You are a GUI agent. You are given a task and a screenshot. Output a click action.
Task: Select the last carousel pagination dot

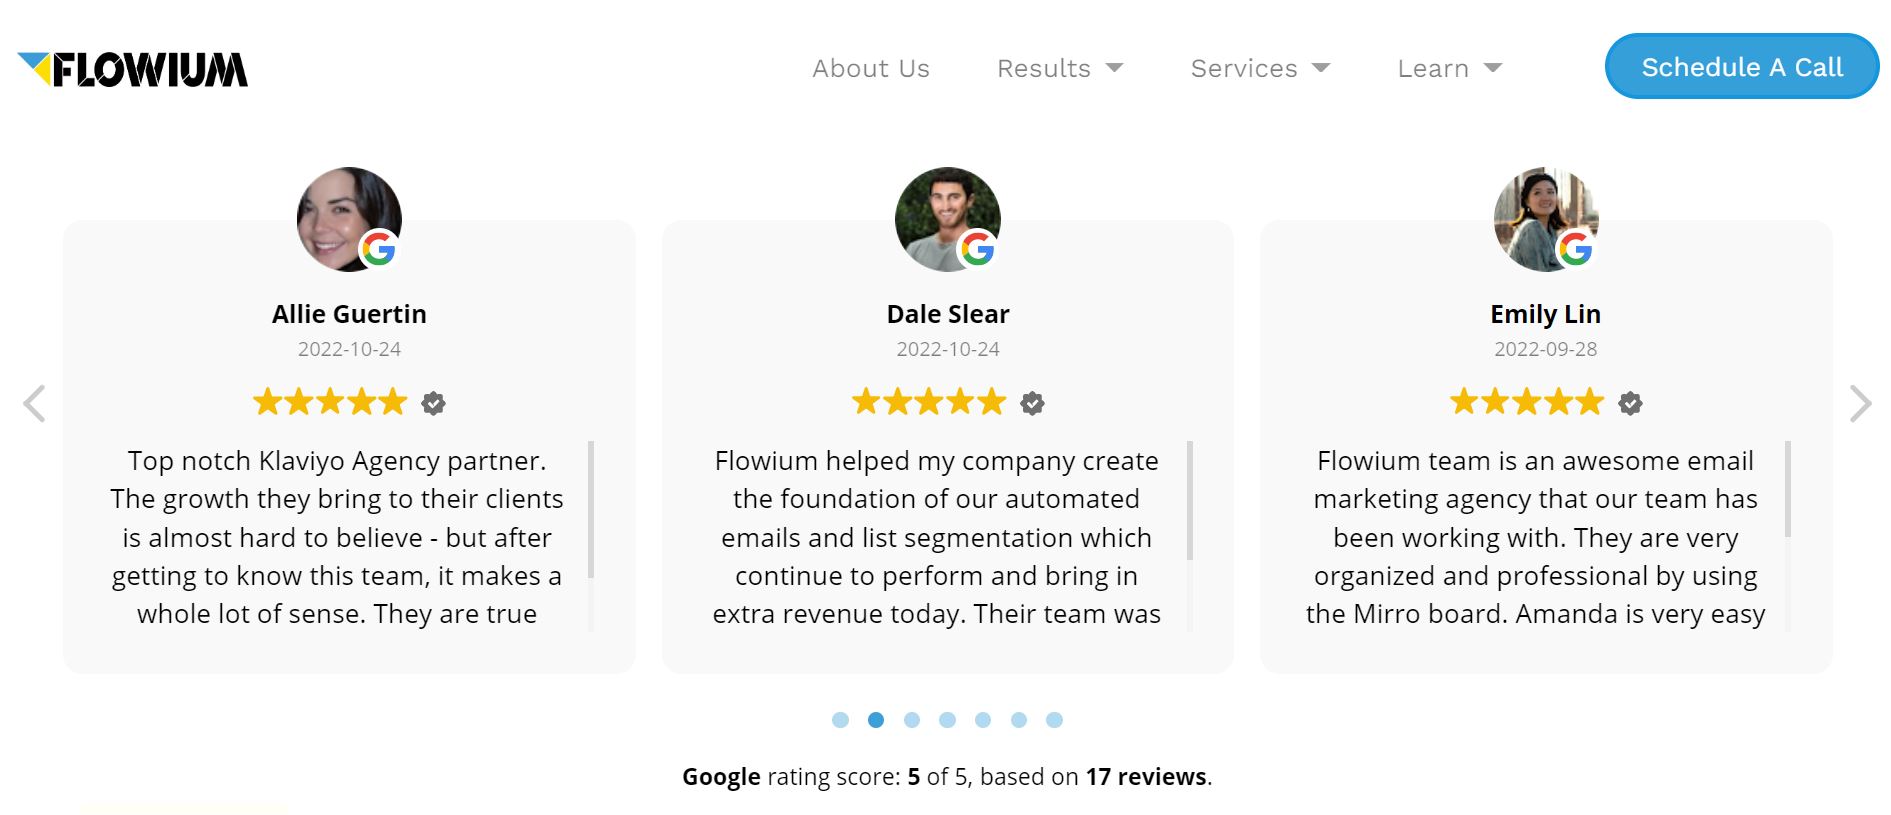click(x=1054, y=720)
